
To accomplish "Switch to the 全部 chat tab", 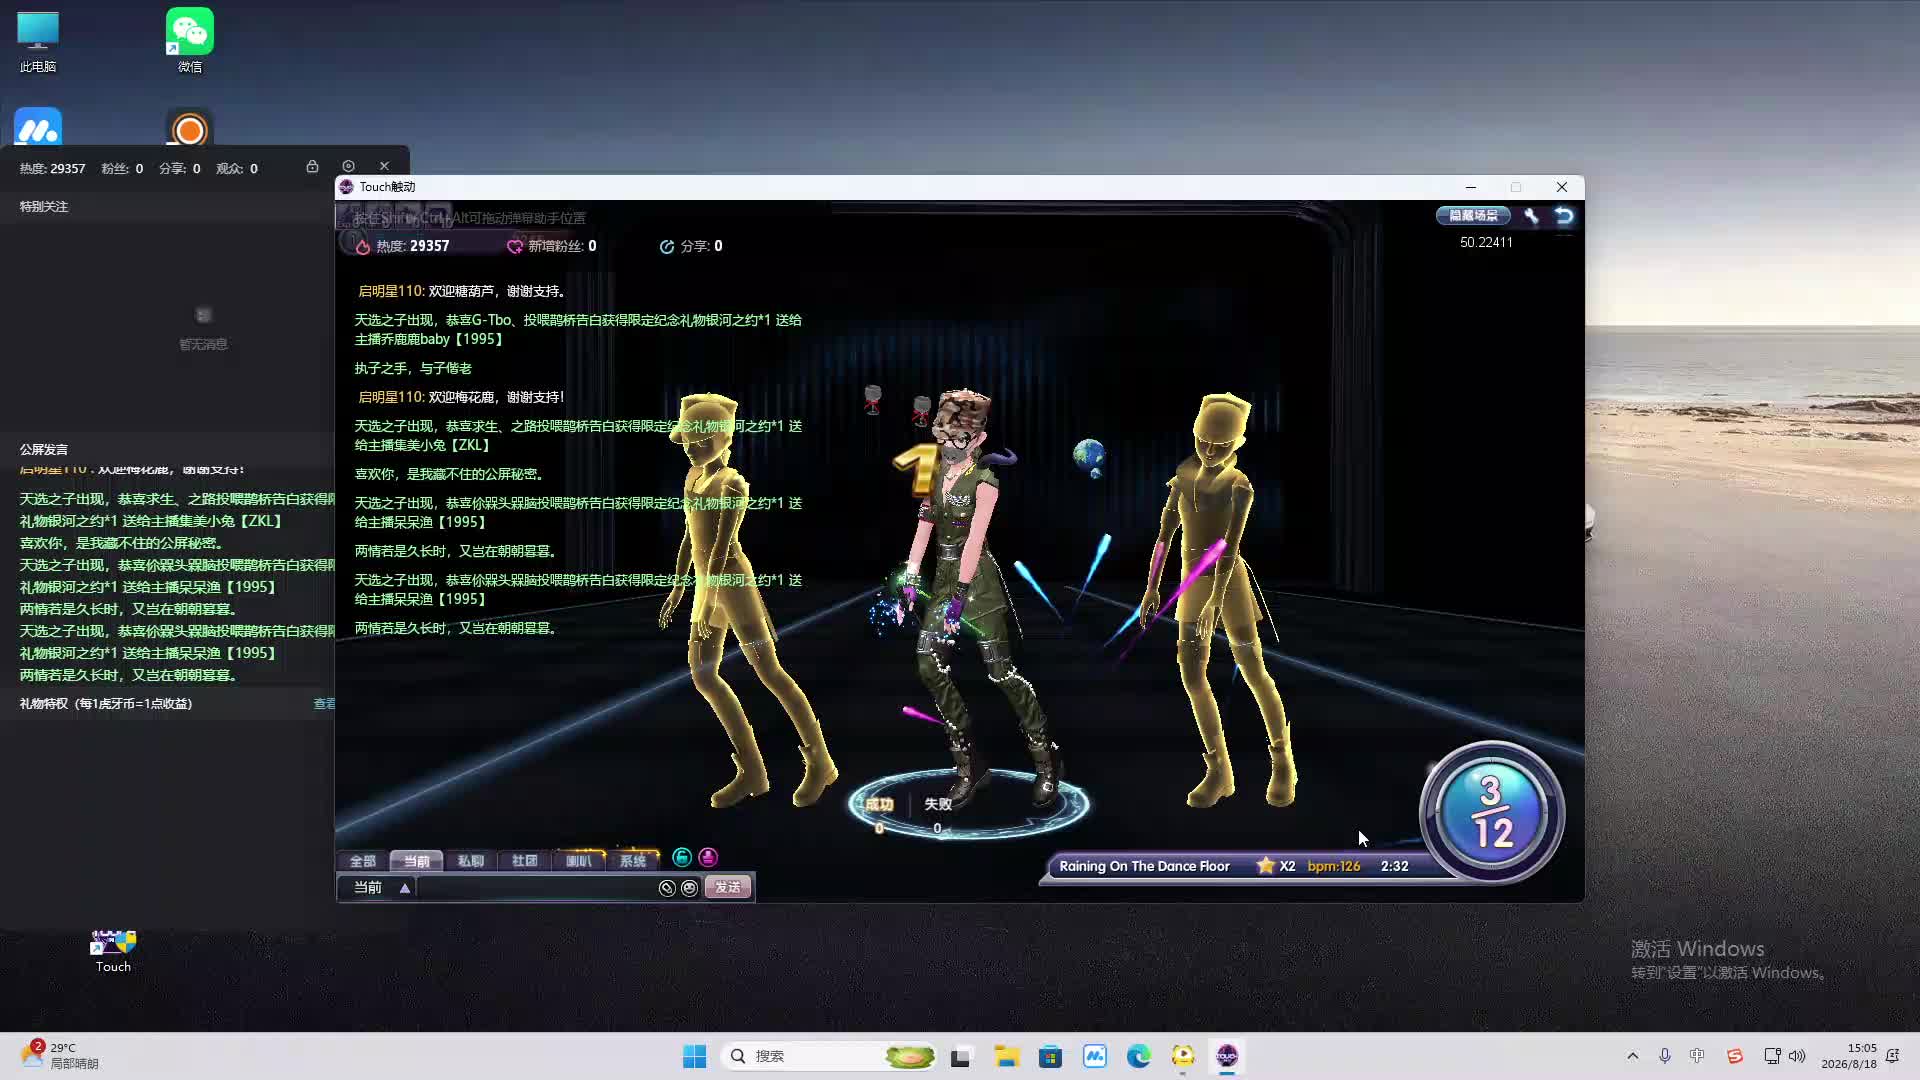I will [x=362, y=861].
